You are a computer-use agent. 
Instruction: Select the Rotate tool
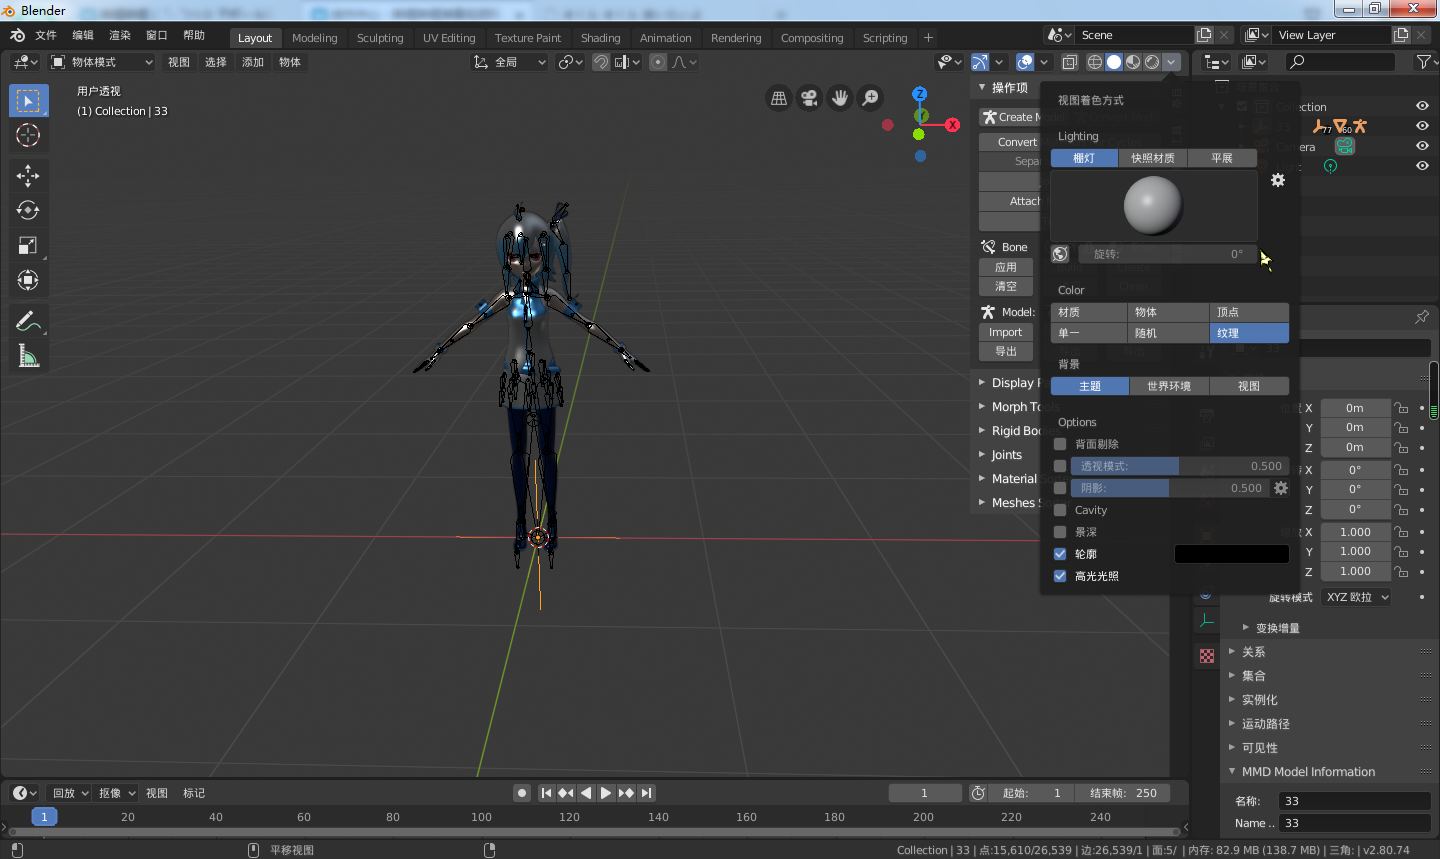point(28,211)
